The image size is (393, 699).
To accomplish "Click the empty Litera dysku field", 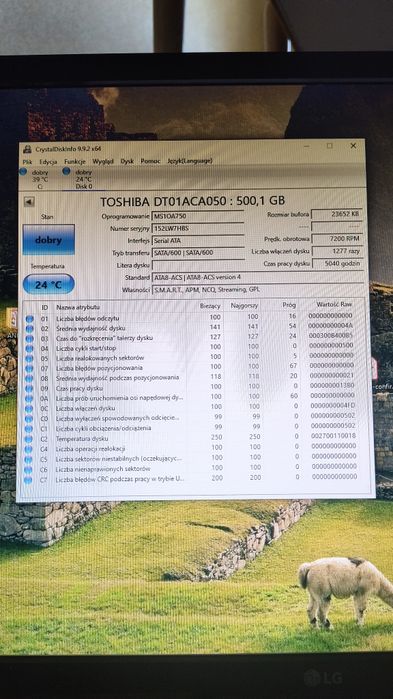I will [198, 265].
